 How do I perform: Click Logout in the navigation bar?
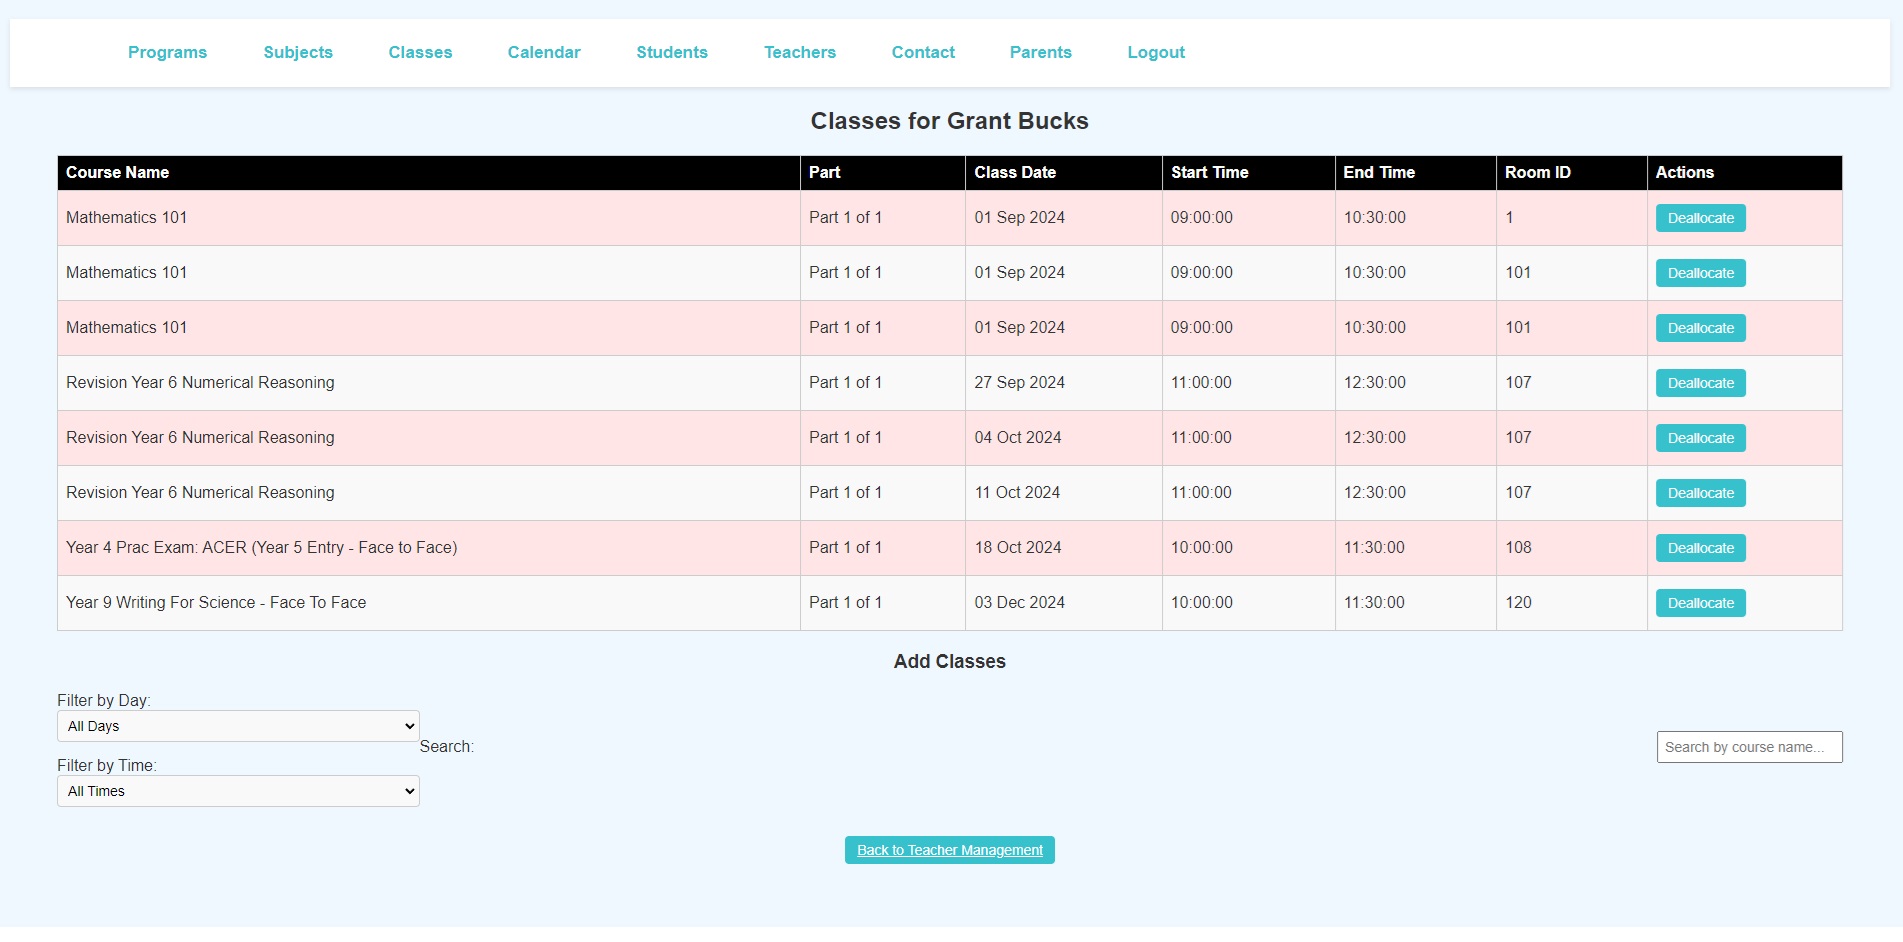click(1156, 52)
